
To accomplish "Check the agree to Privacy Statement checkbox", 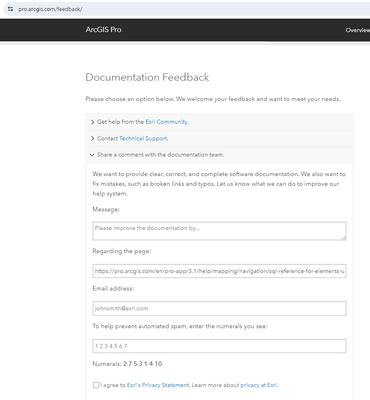I will pos(96,385).
